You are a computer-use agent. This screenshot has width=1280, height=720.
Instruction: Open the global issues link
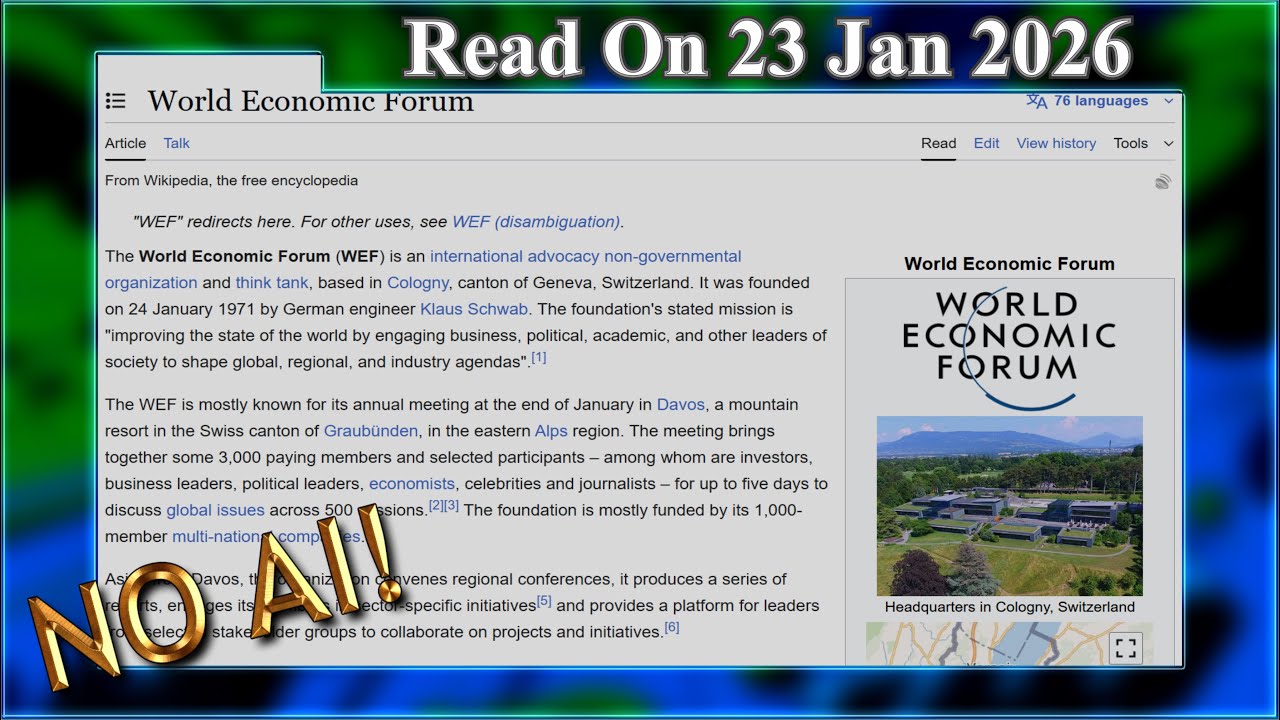pos(215,510)
